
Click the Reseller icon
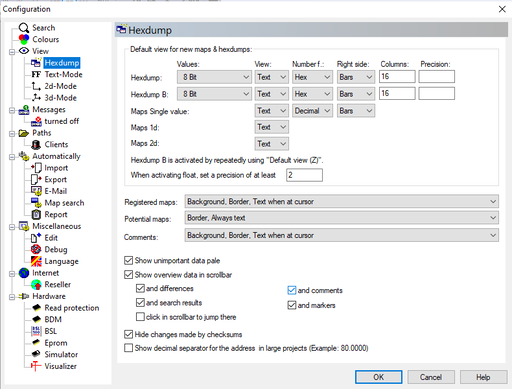36,284
